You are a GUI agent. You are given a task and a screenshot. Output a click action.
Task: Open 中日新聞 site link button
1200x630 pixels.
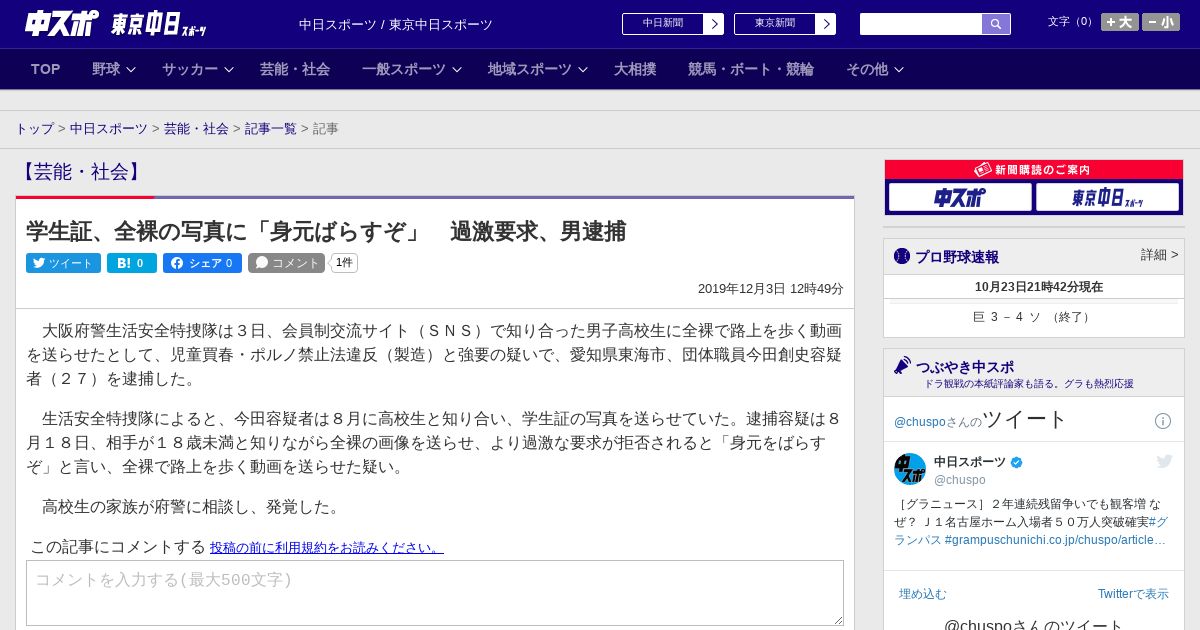(x=663, y=24)
